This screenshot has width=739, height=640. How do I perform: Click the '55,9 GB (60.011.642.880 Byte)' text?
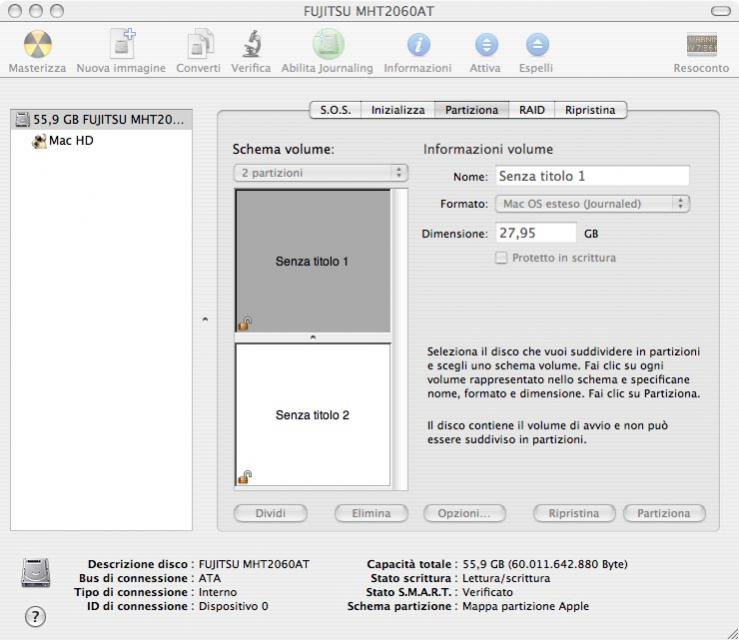545,564
